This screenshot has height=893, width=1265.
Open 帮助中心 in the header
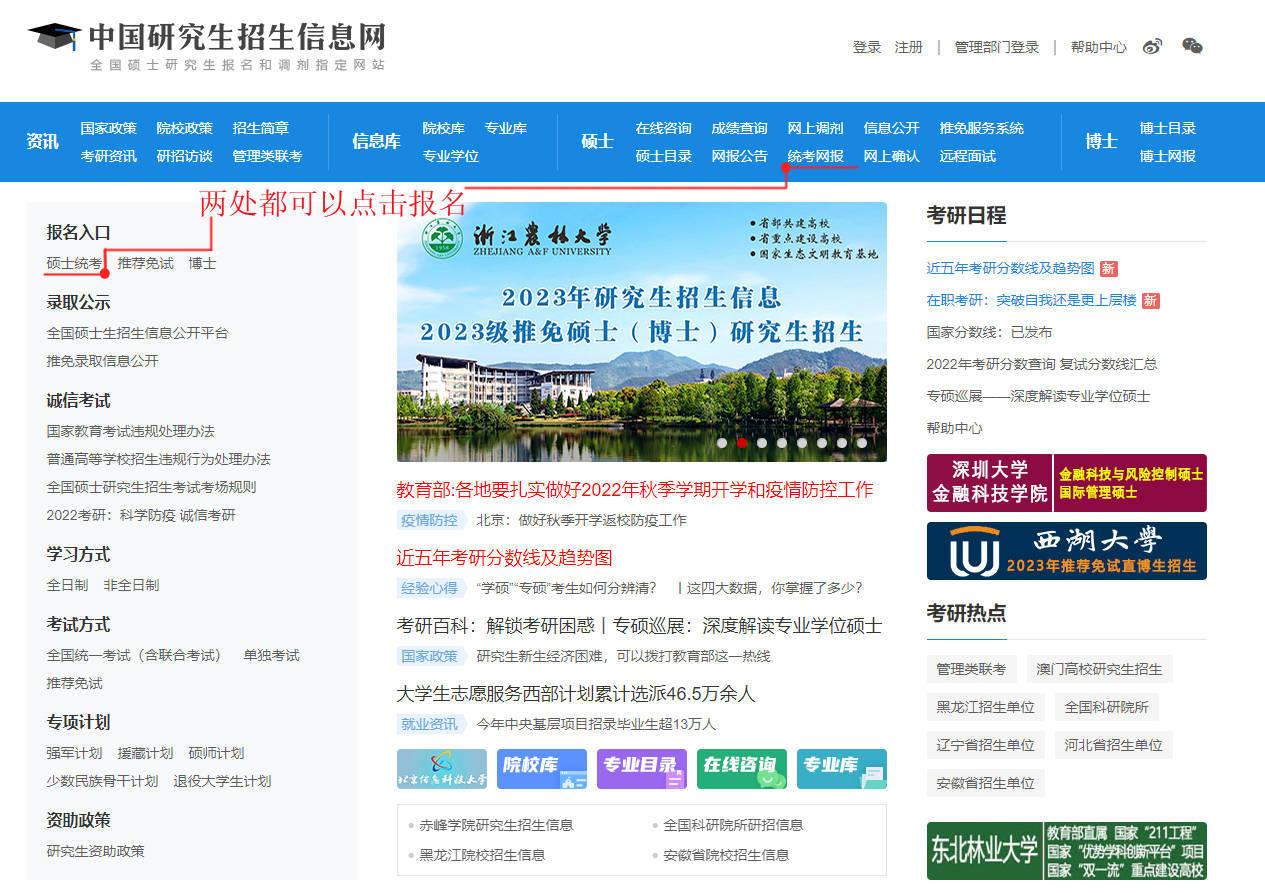1098,47
